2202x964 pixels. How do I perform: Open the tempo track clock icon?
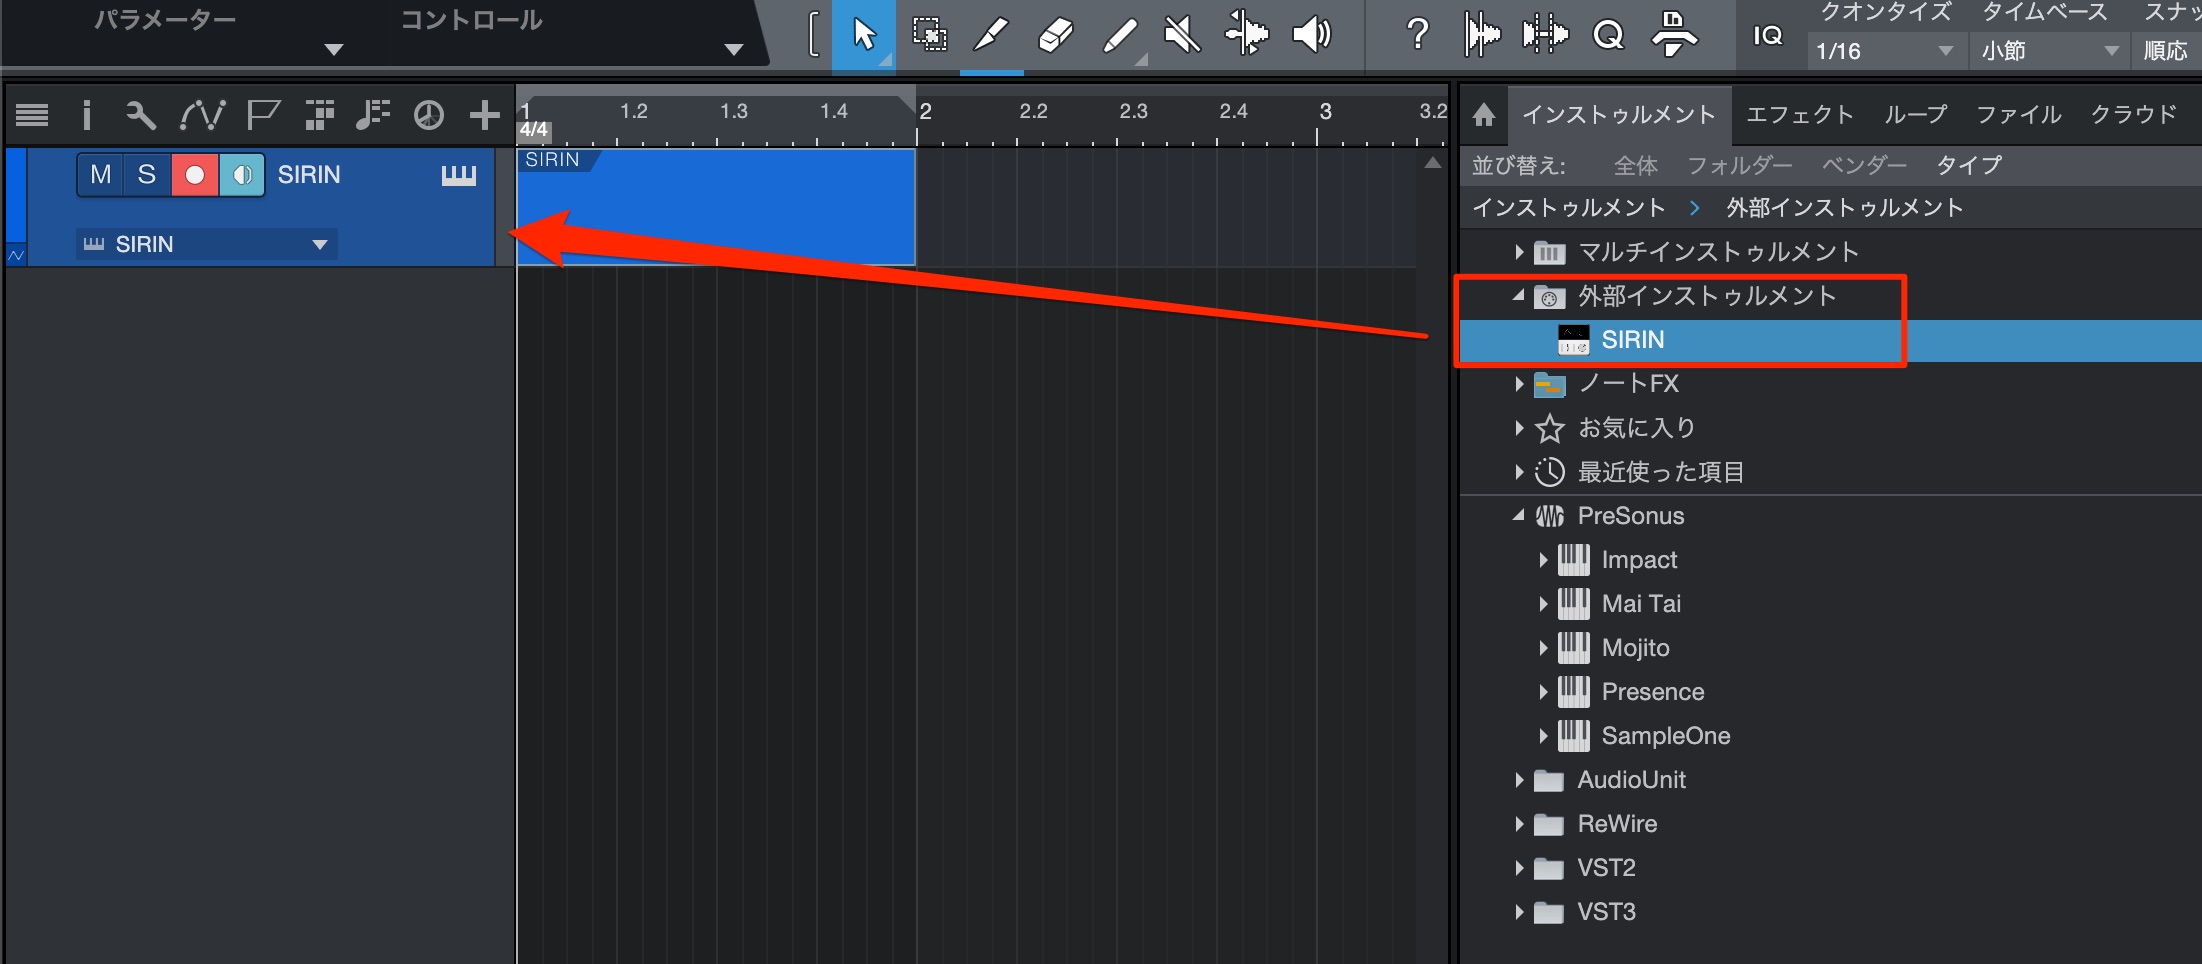429,115
